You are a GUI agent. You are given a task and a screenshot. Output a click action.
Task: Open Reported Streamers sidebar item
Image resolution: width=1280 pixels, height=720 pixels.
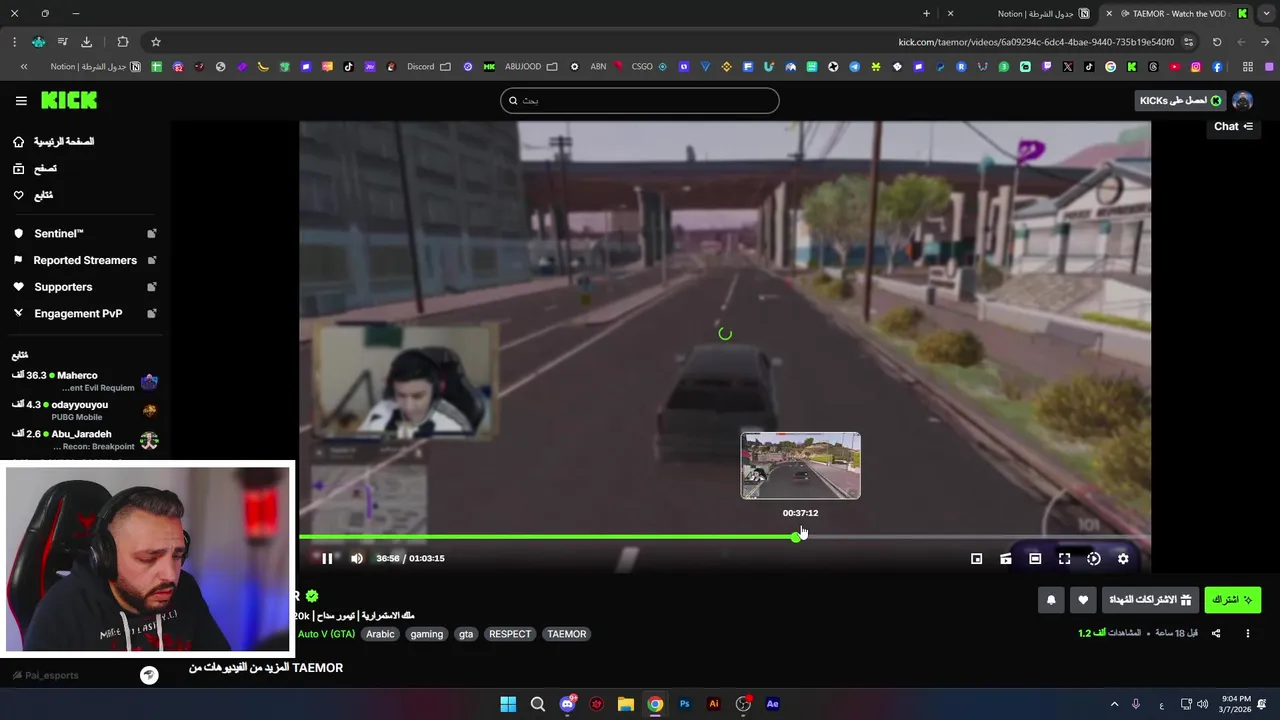click(x=85, y=260)
